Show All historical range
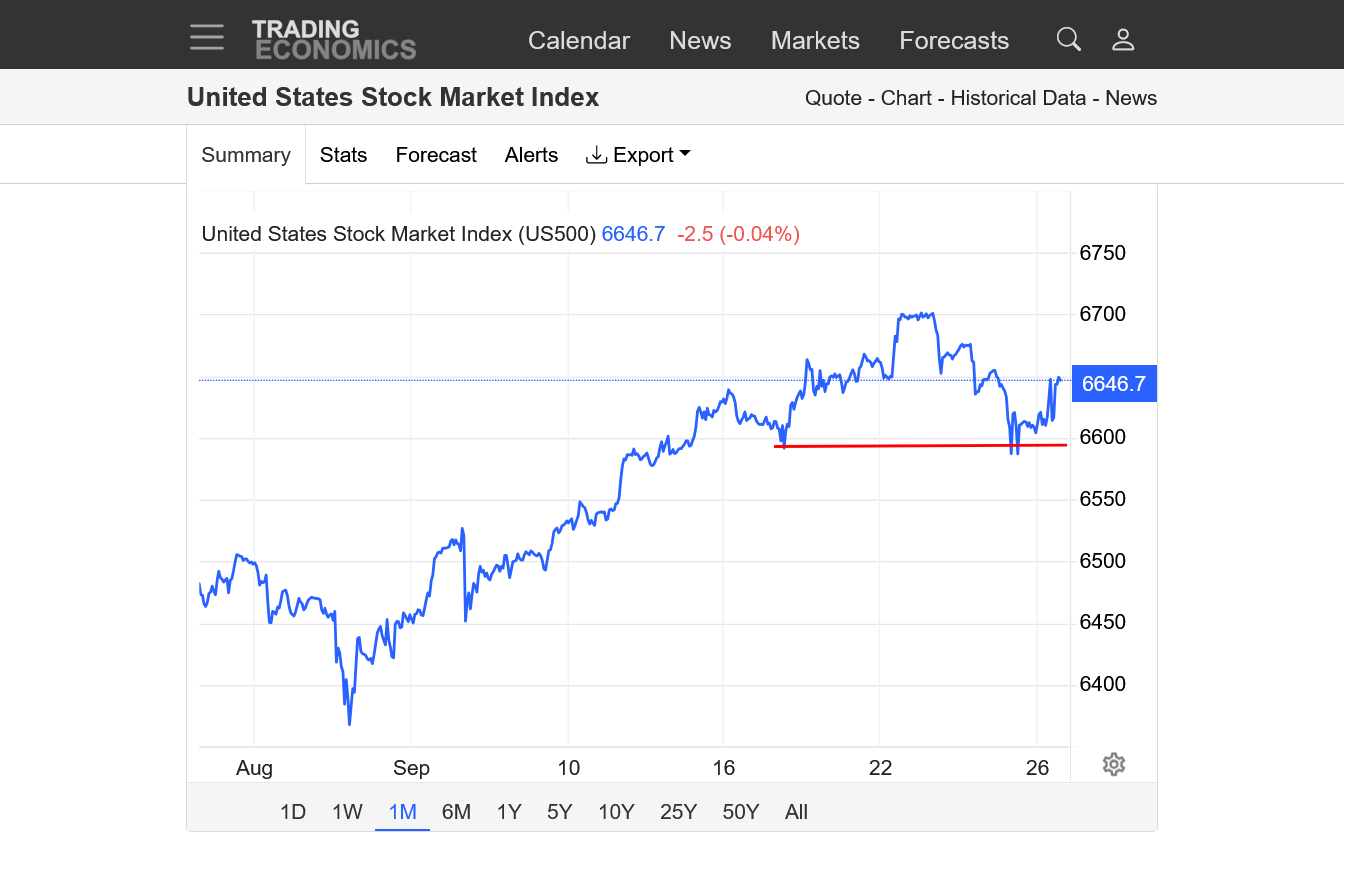Screen dimensions: 1345x887 pyautogui.click(x=796, y=812)
